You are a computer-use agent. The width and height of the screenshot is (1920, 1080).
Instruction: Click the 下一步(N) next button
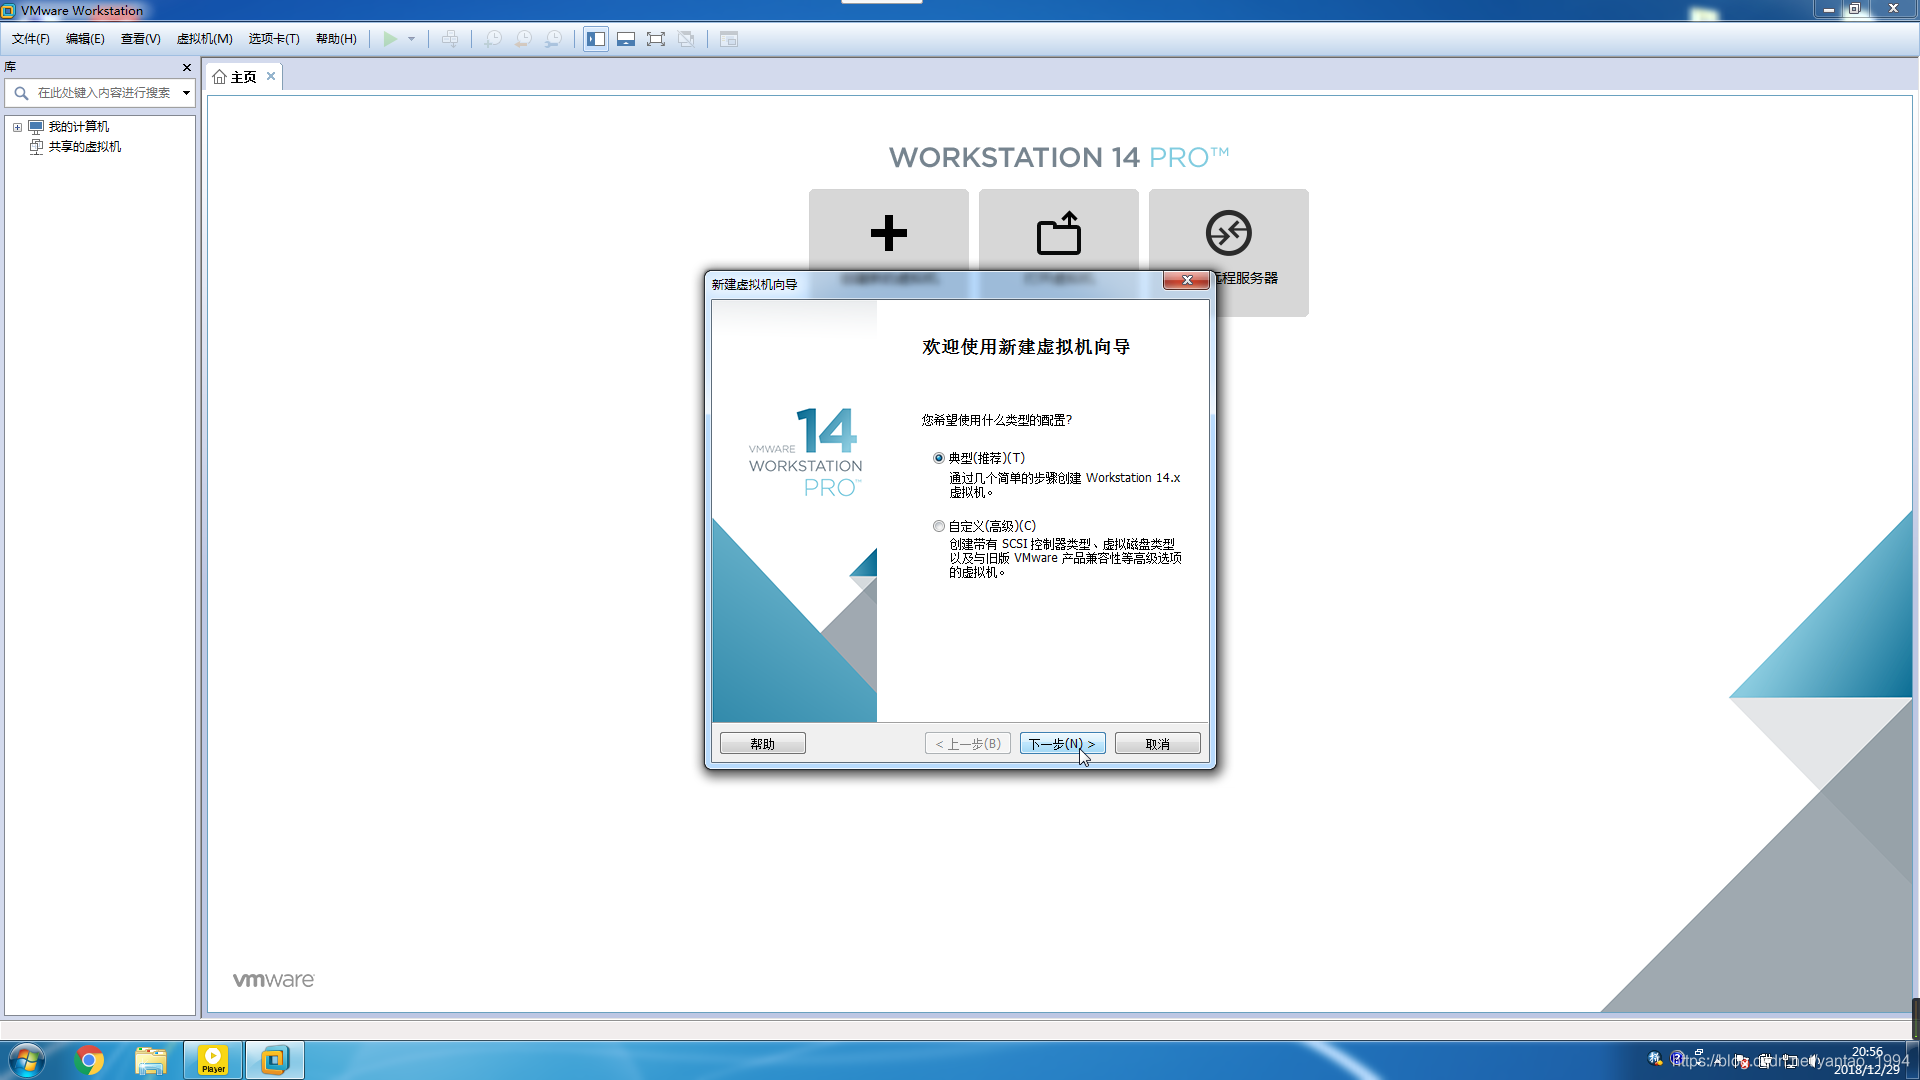pyautogui.click(x=1062, y=744)
